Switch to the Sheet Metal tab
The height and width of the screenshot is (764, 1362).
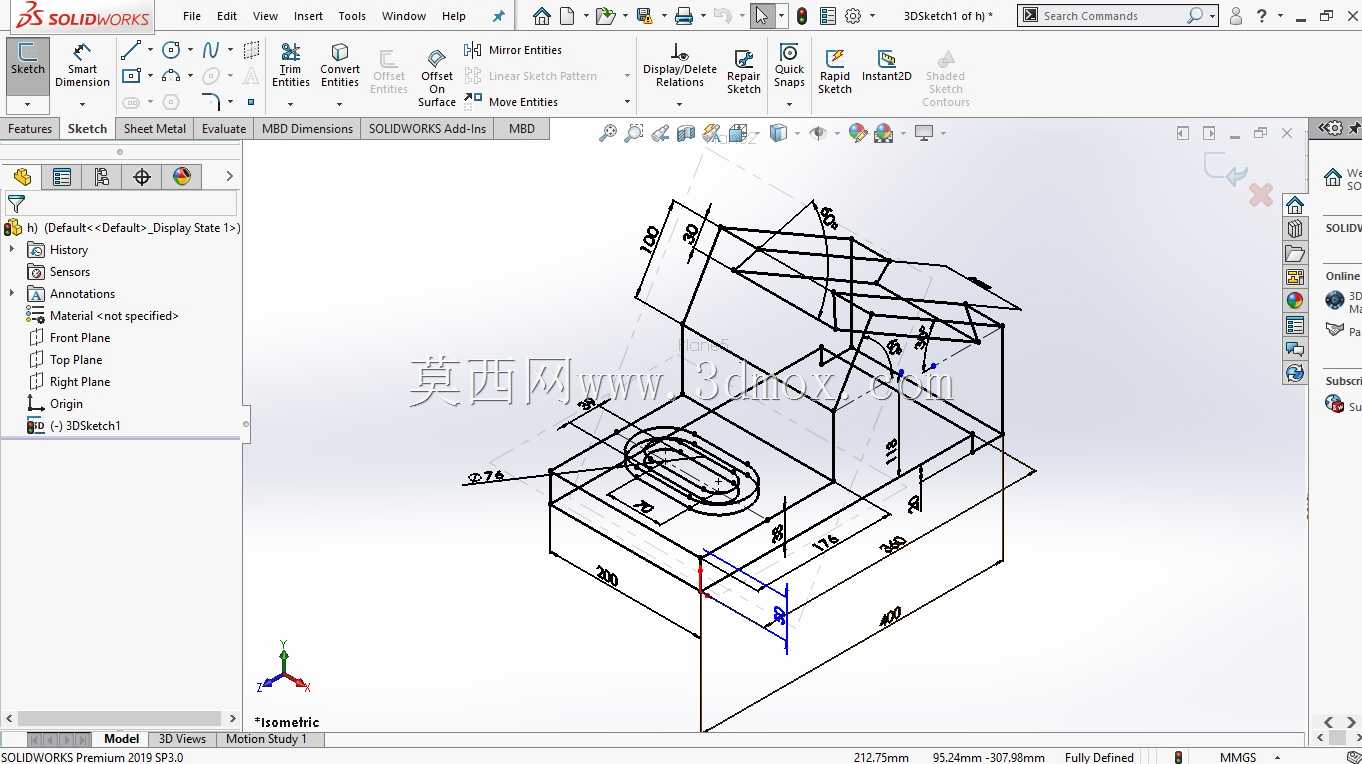pos(155,129)
